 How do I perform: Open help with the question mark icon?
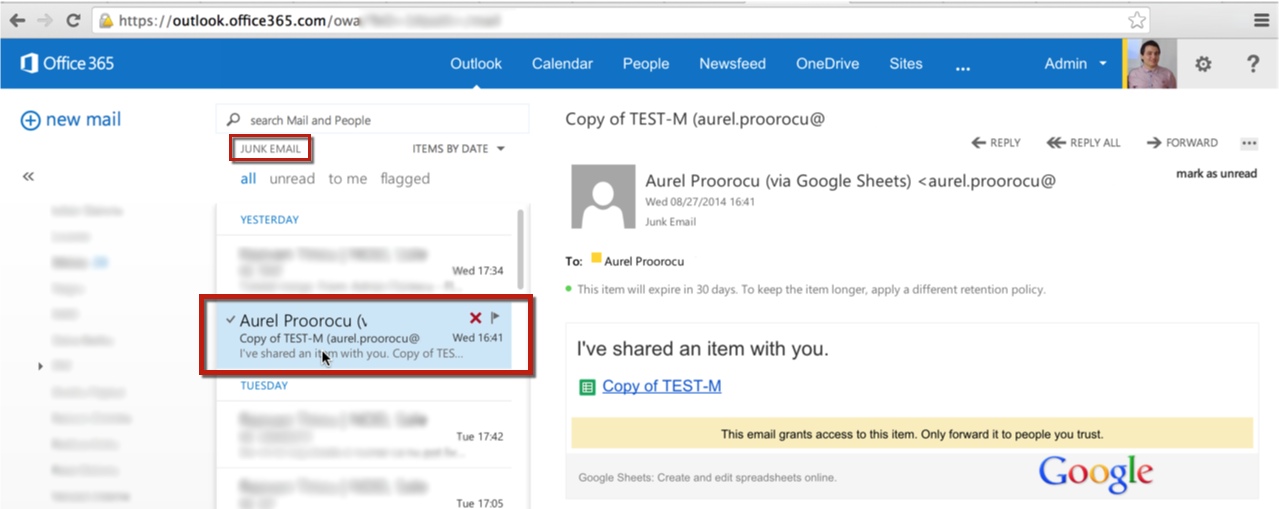tap(1252, 64)
